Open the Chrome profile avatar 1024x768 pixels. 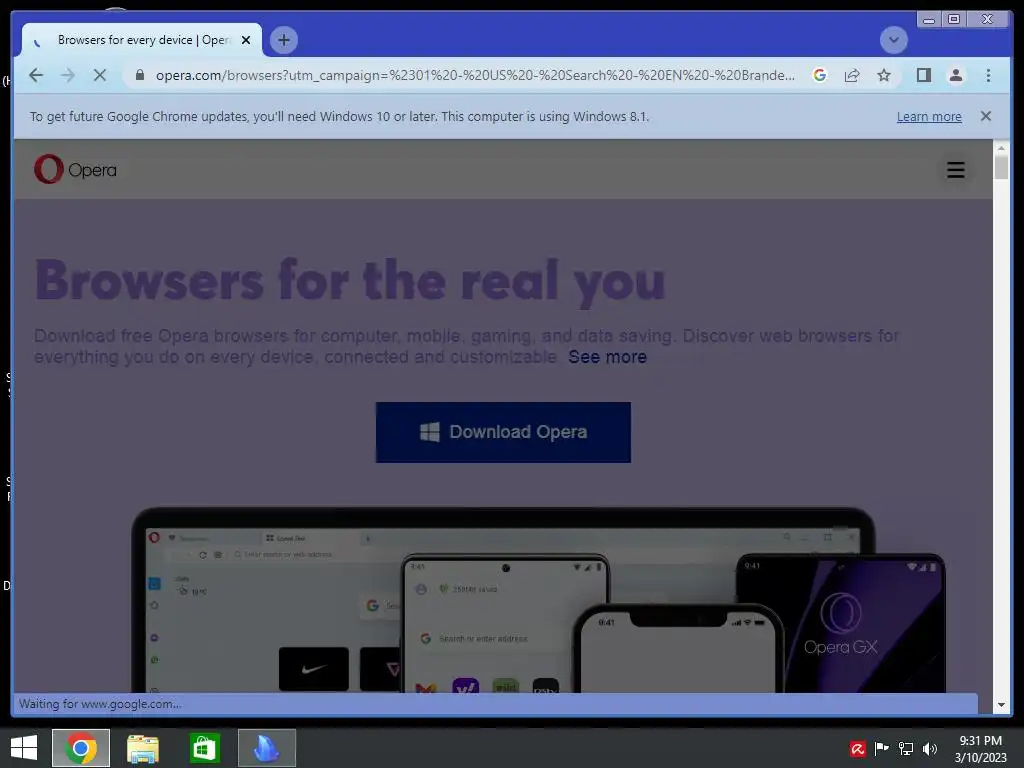click(955, 75)
